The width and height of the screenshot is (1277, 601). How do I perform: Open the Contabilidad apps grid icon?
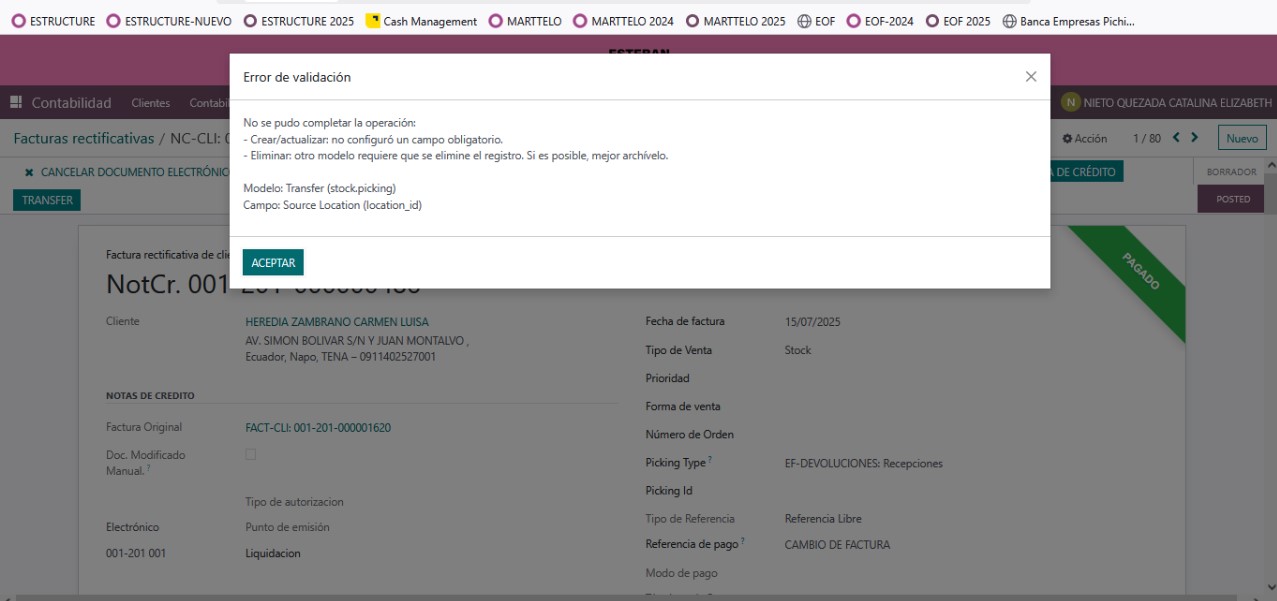coord(16,103)
